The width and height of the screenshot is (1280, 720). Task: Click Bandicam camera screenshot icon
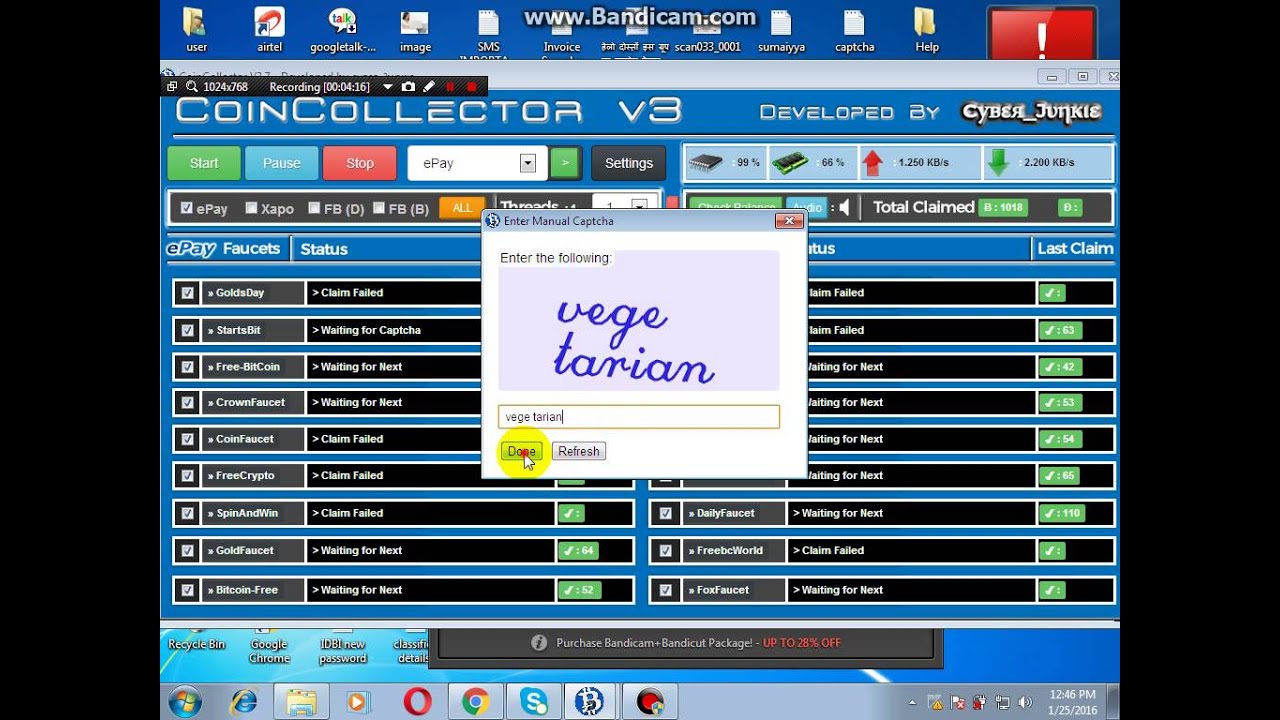[x=408, y=87]
